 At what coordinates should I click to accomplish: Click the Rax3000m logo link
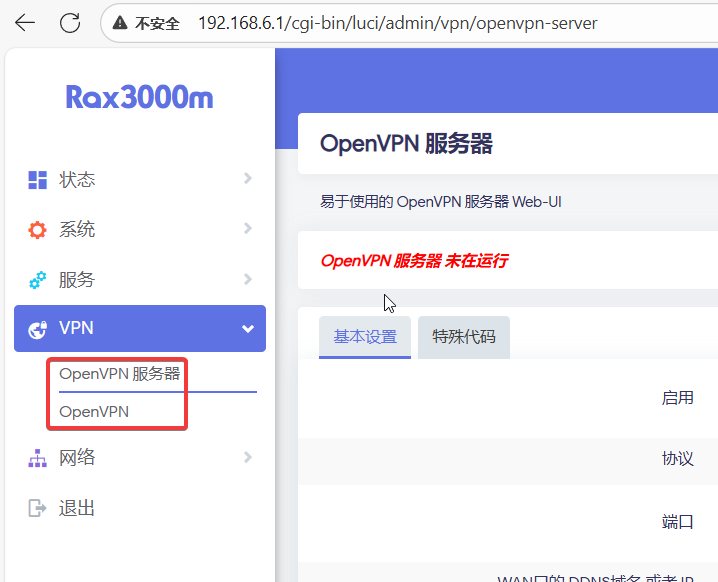coord(140,97)
